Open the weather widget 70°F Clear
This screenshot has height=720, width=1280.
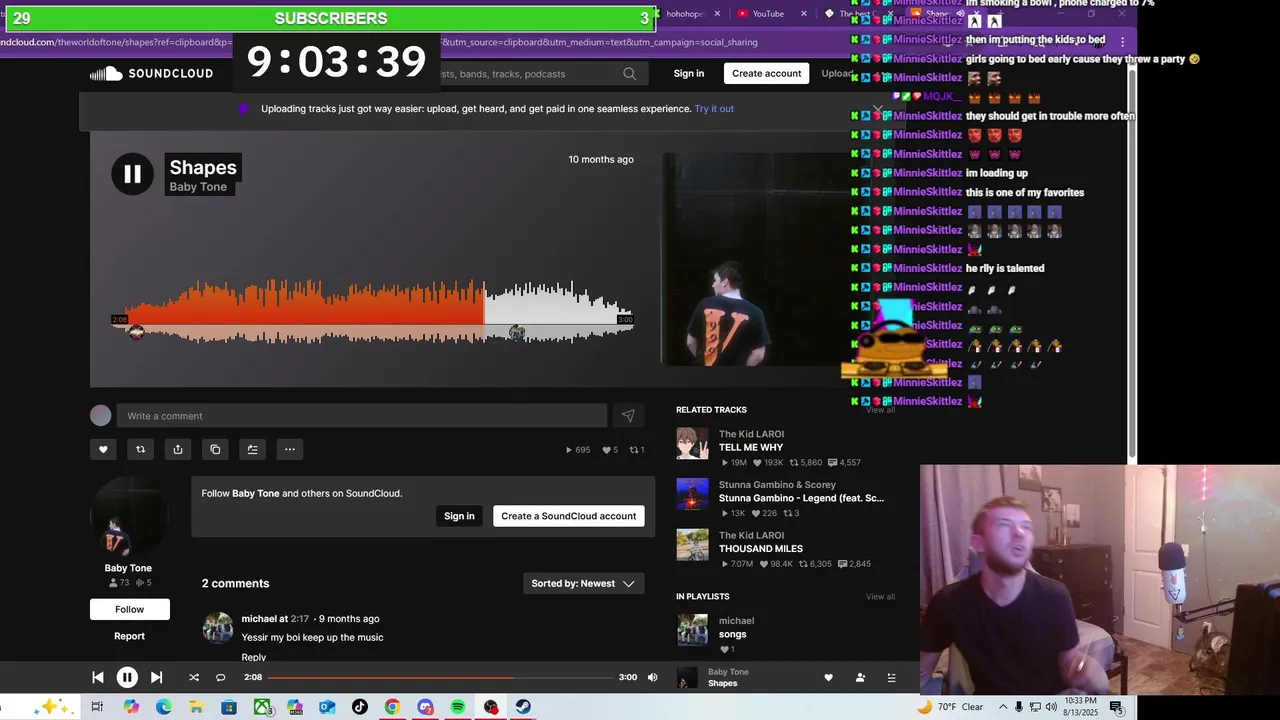click(951, 707)
